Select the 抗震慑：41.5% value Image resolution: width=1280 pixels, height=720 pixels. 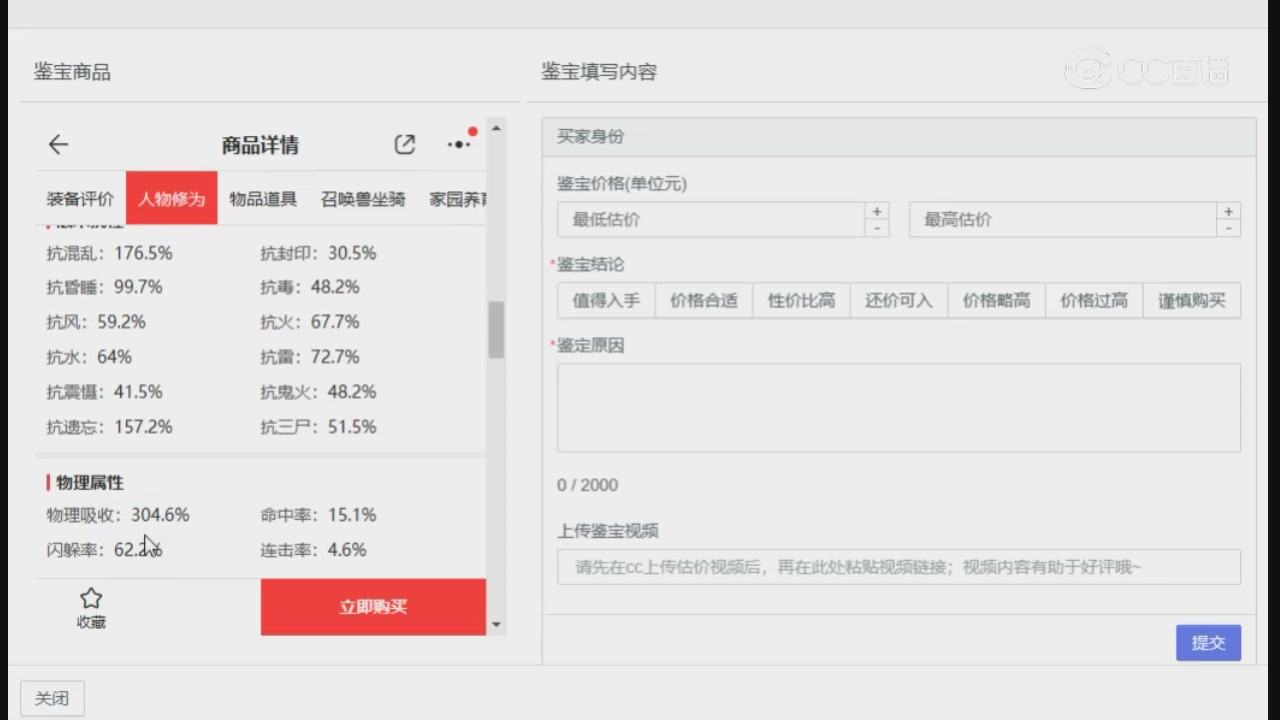coord(104,392)
